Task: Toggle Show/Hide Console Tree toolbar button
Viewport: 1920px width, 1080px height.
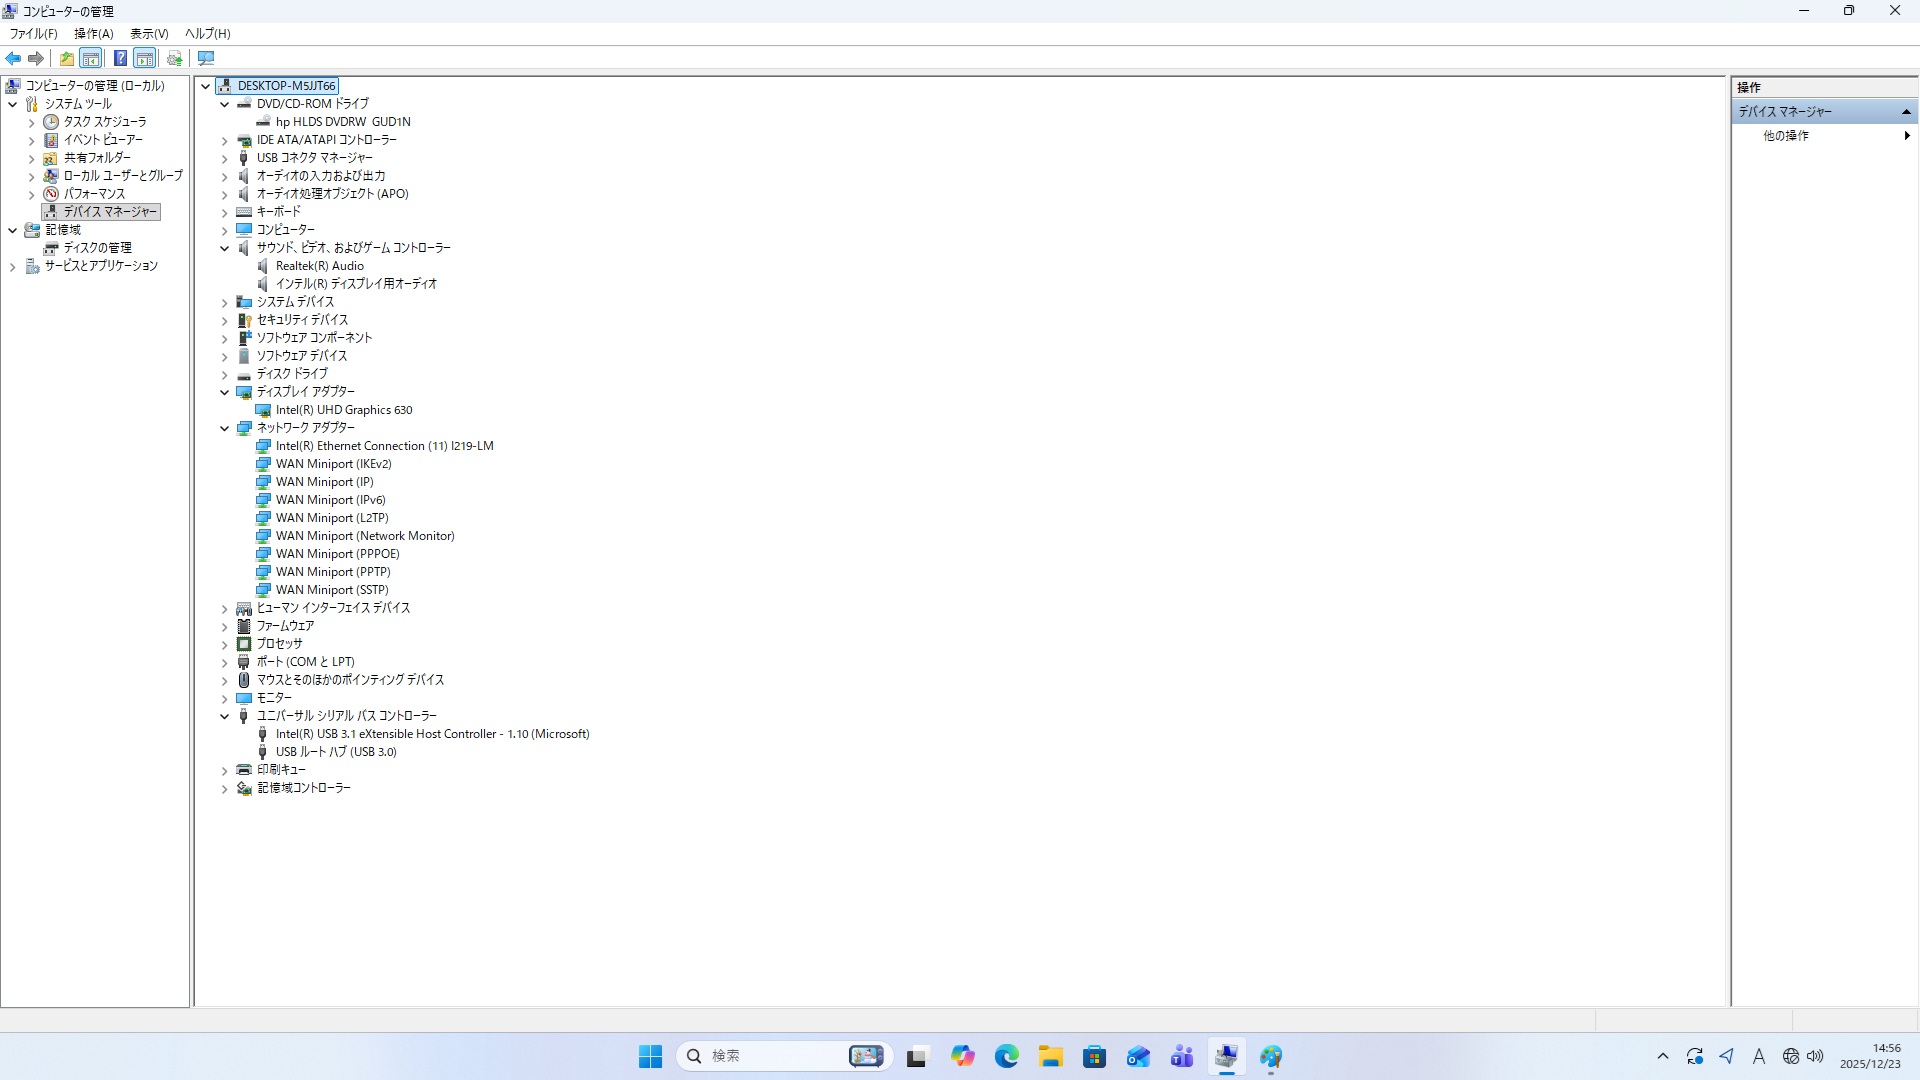Action: point(91,59)
